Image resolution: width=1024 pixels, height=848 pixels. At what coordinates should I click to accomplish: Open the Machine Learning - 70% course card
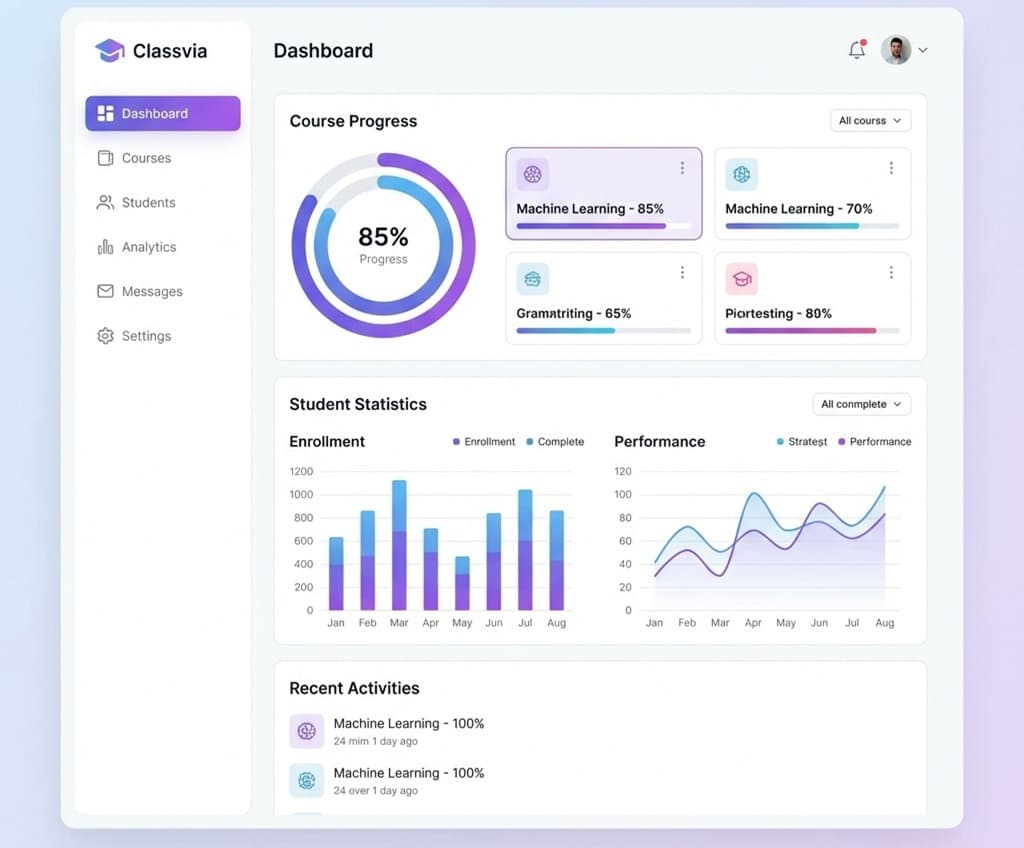(812, 194)
